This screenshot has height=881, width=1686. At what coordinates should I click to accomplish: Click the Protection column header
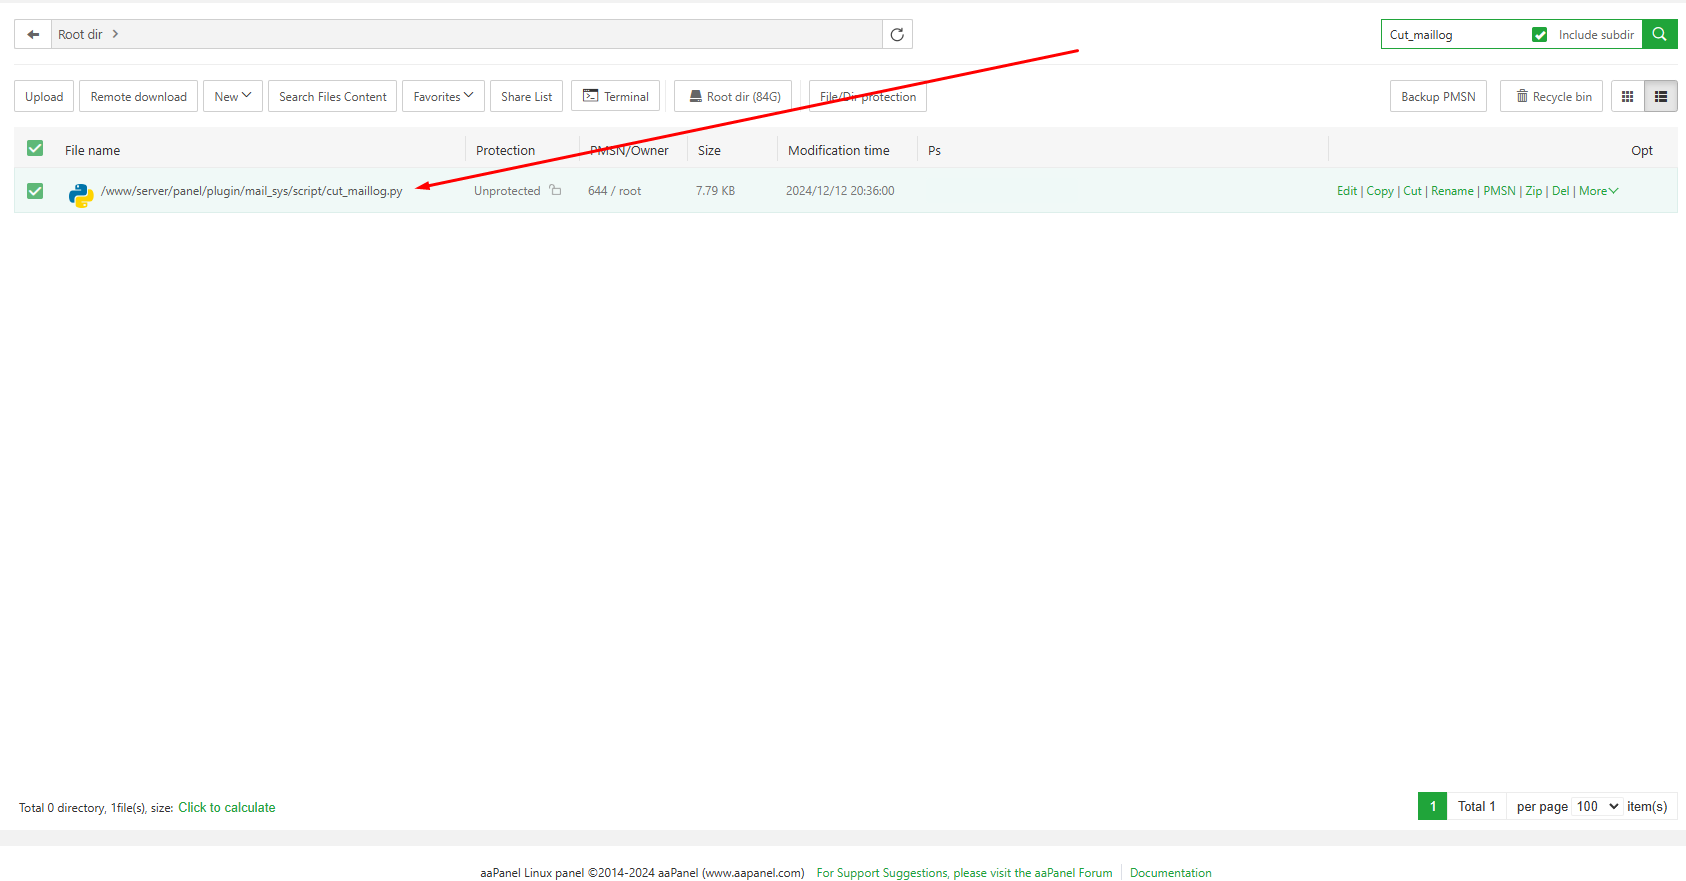point(505,150)
